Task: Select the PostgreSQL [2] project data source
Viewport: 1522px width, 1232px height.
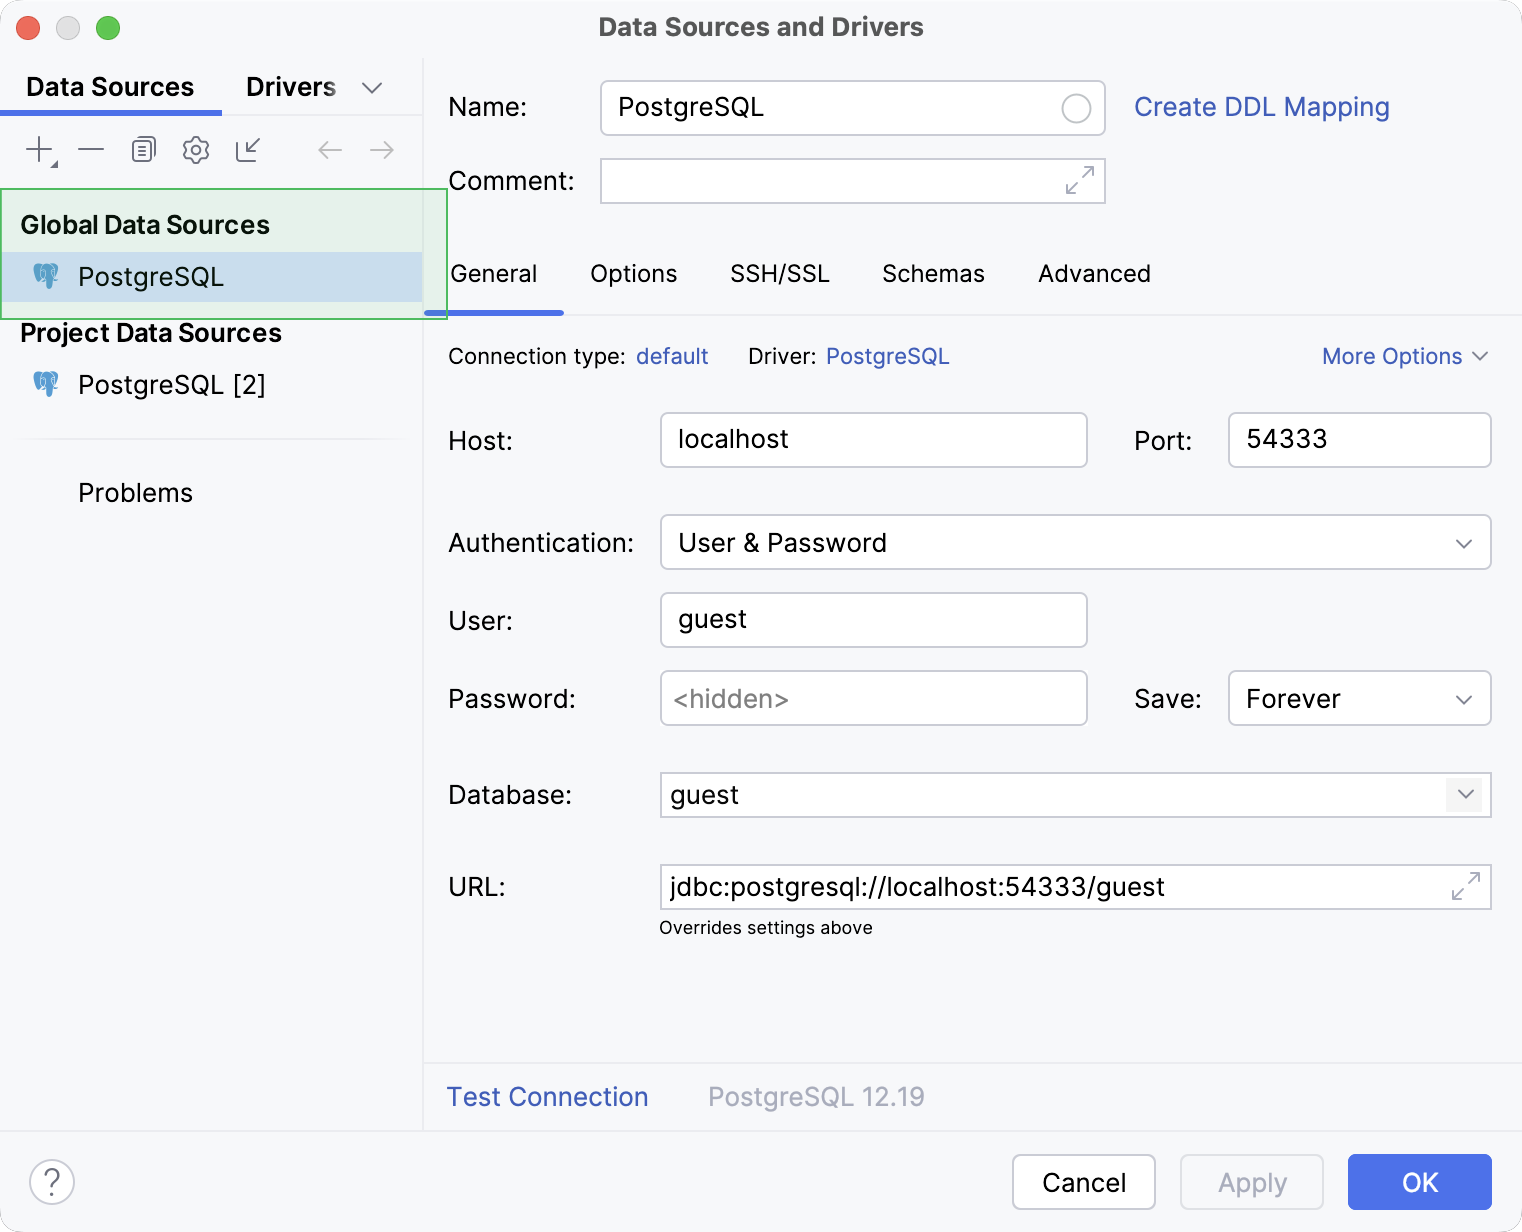Action: 171,384
